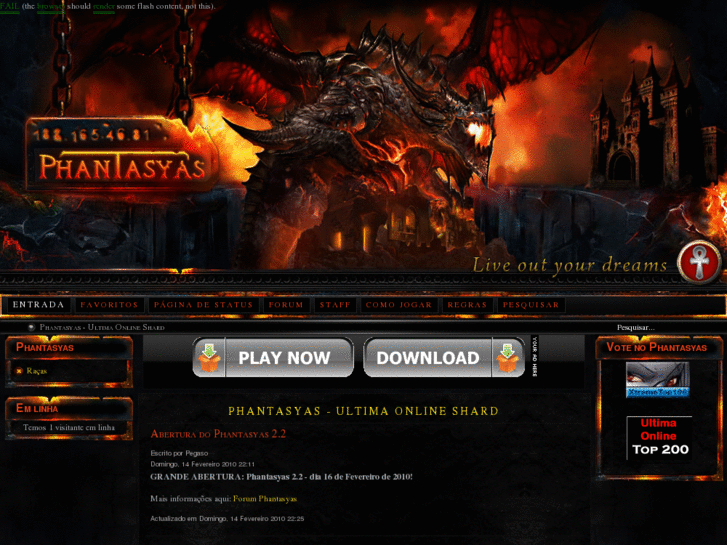Open article Abertura do Phantasyas 2.2
Image resolution: width=727 pixels, height=545 pixels.
click(218, 434)
